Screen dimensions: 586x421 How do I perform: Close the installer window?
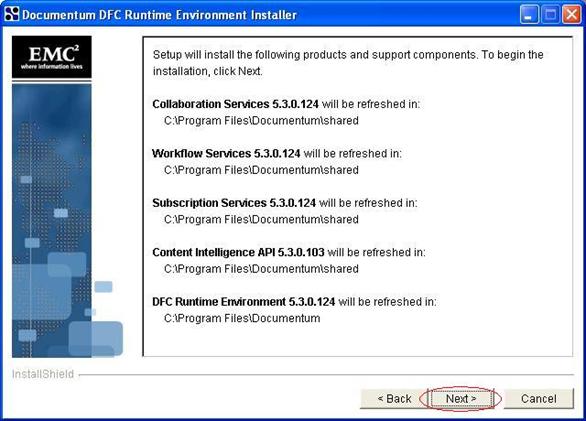coord(572,15)
